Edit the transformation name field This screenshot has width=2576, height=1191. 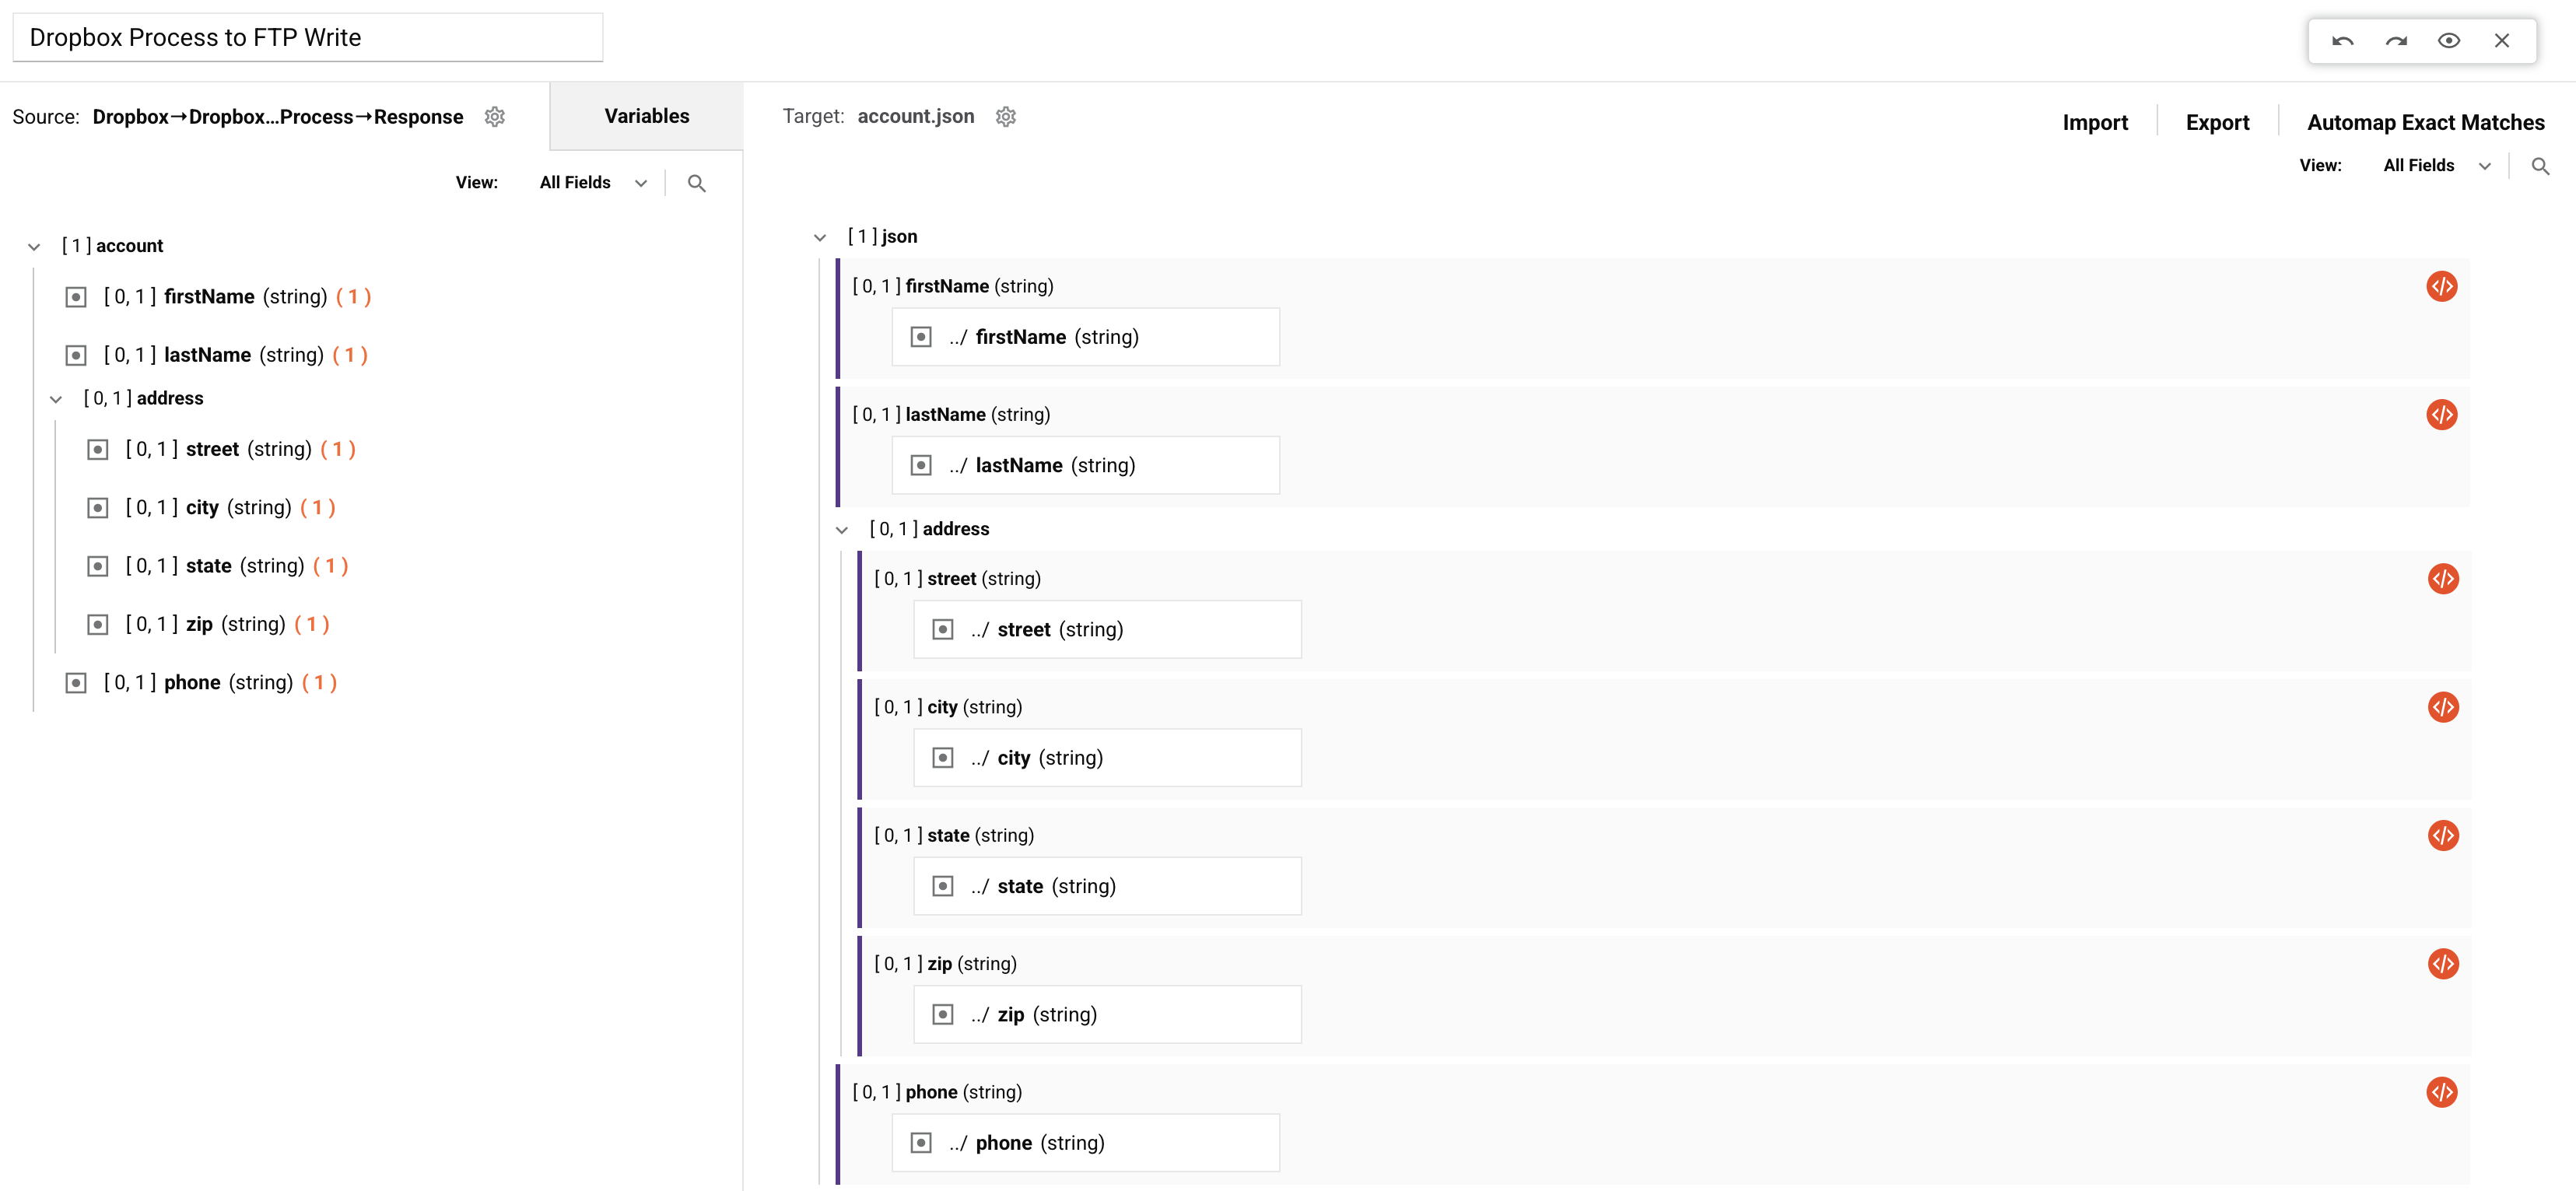coord(307,38)
